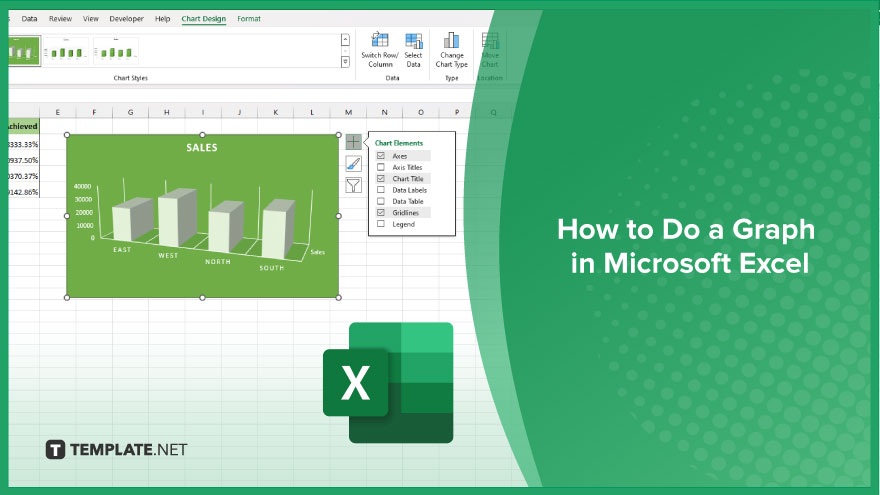Open the Chart Filters funnel button
The image size is (880, 495).
(354, 185)
